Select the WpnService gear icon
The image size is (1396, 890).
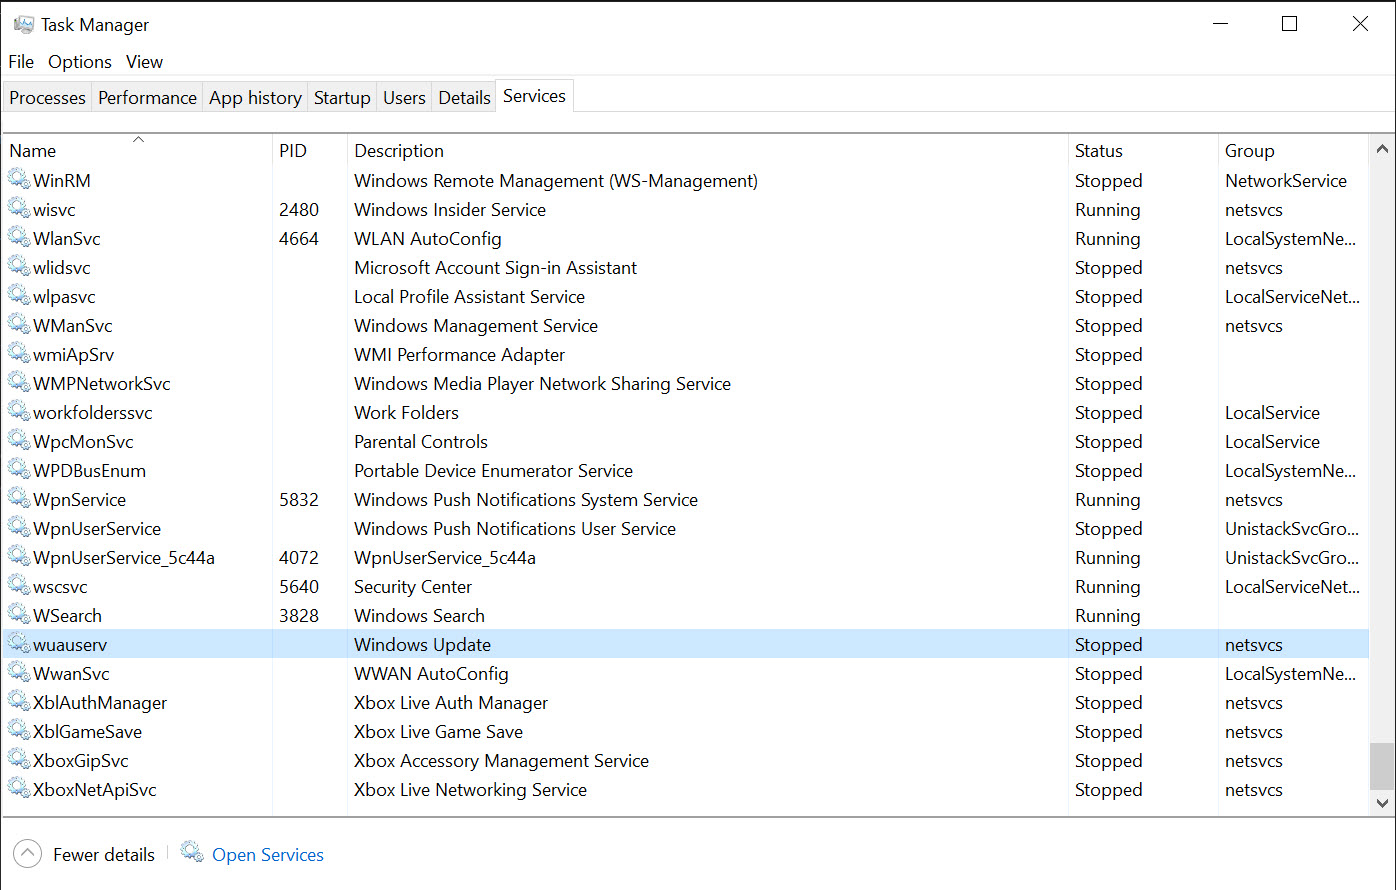point(19,499)
